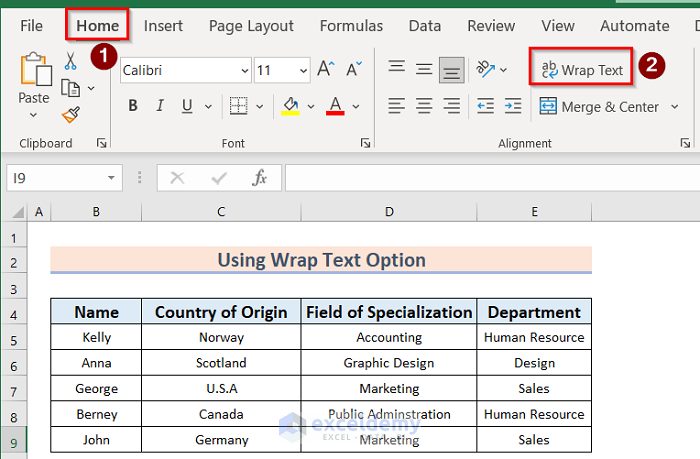Image resolution: width=700 pixels, height=459 pixels.
Task: Click the Decrease Indent icon
Action: pyautogui.click(x=486, y=105)
